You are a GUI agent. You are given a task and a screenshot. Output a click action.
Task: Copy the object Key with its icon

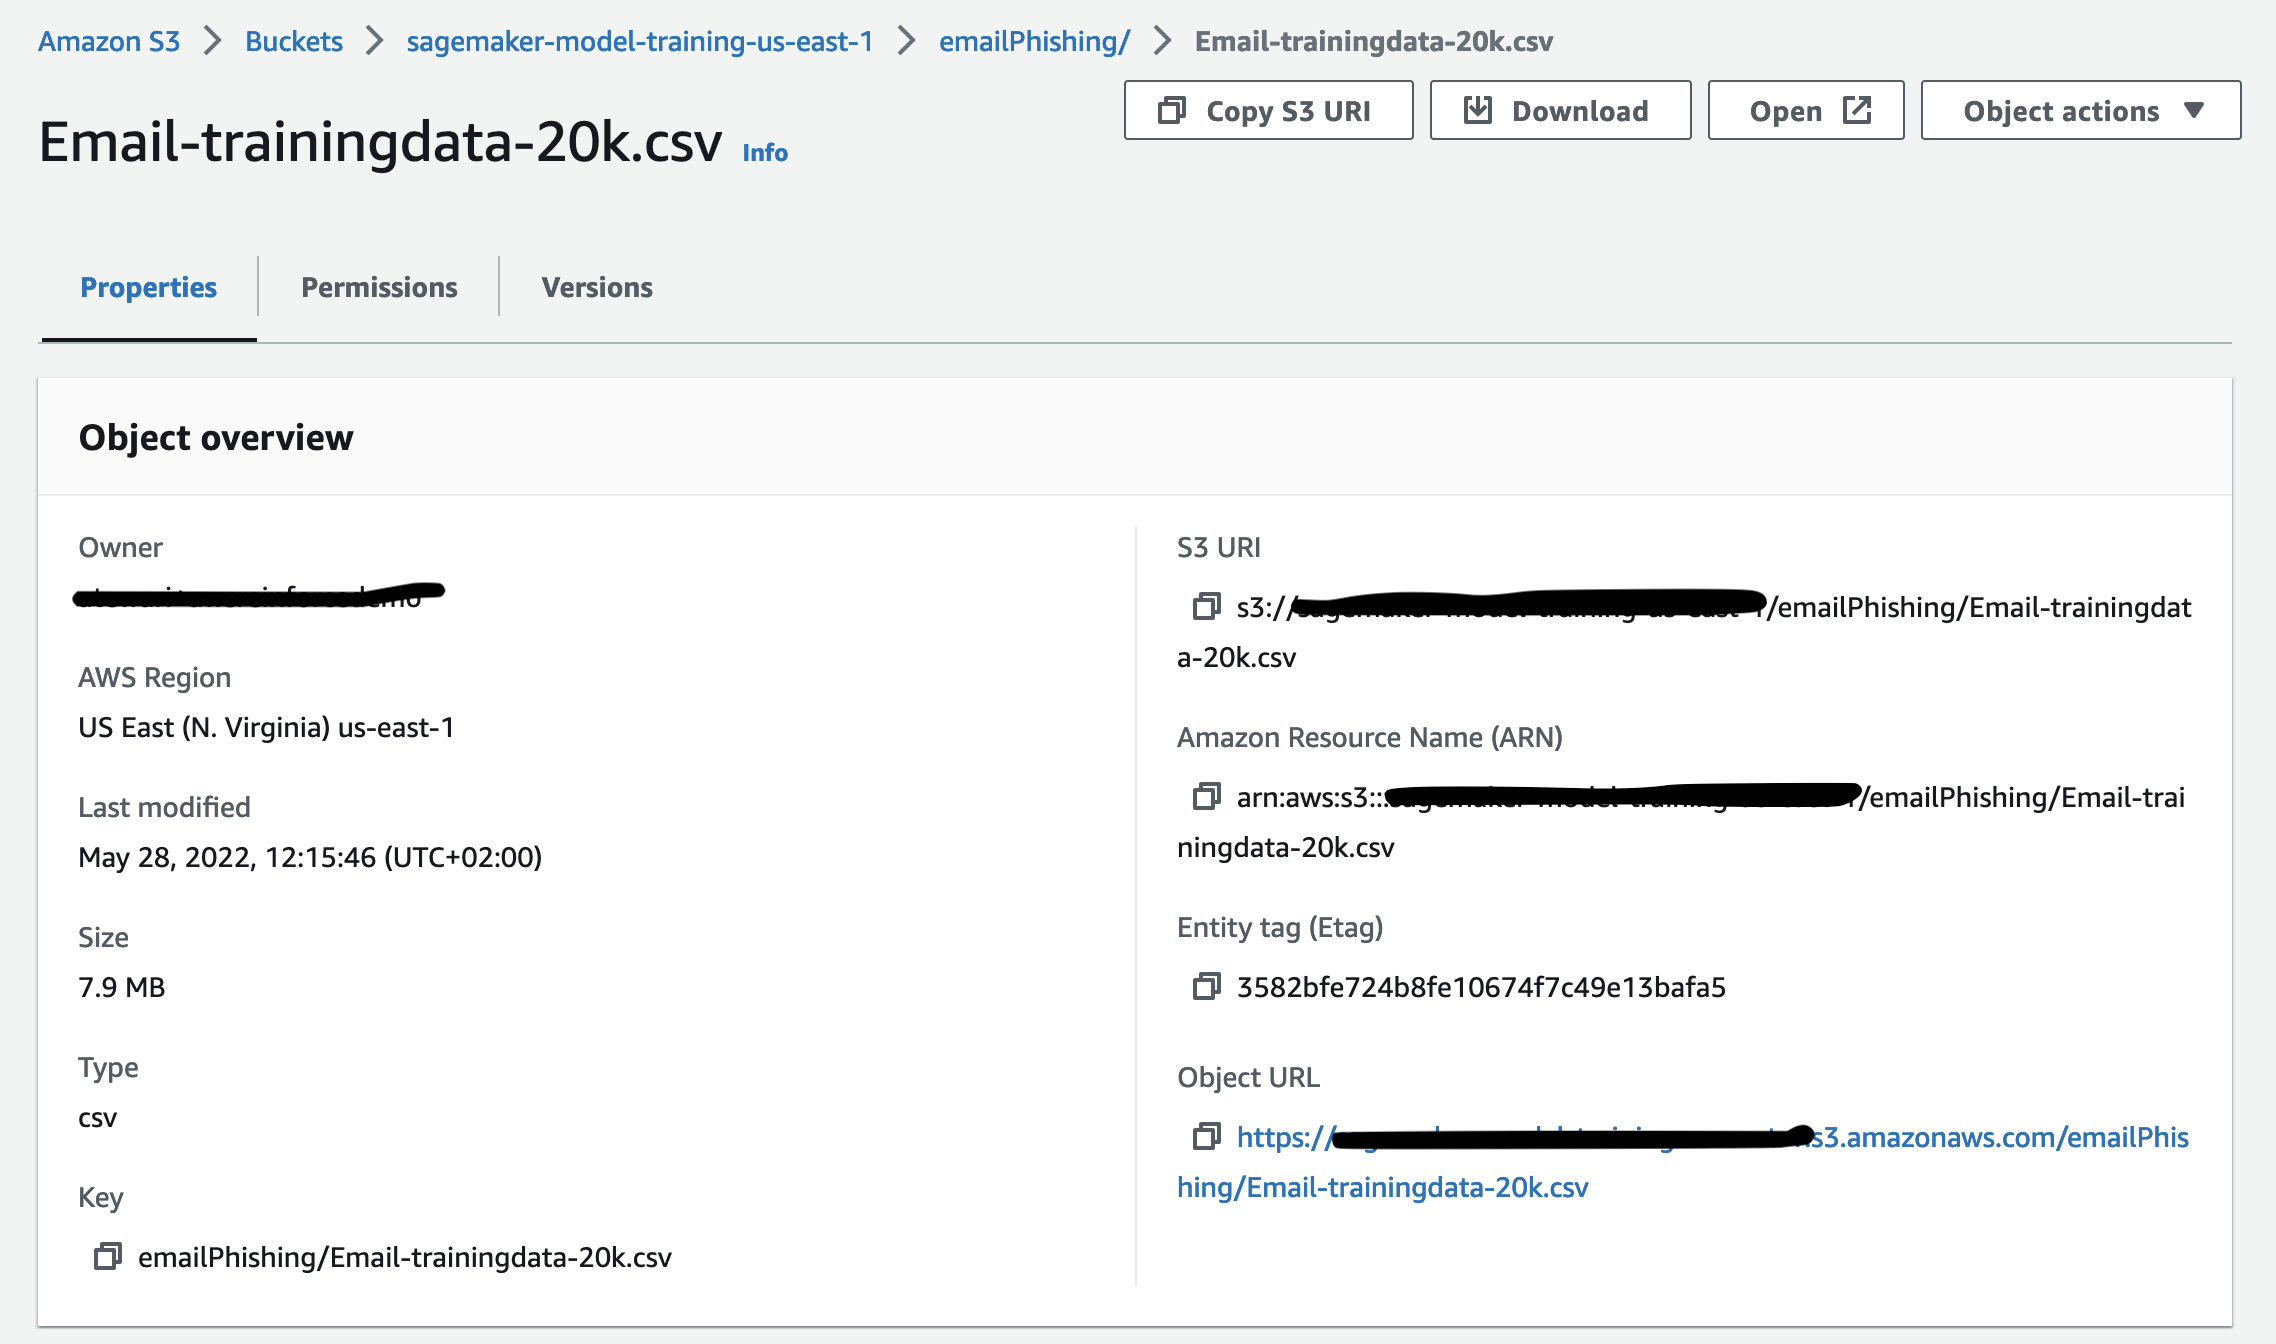click(x=107, y=1257)
